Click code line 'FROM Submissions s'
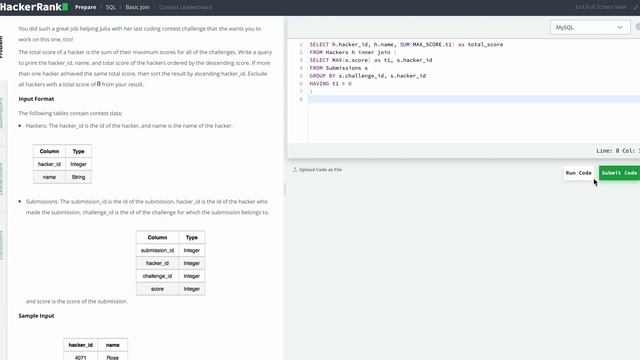 coord(338,68)
